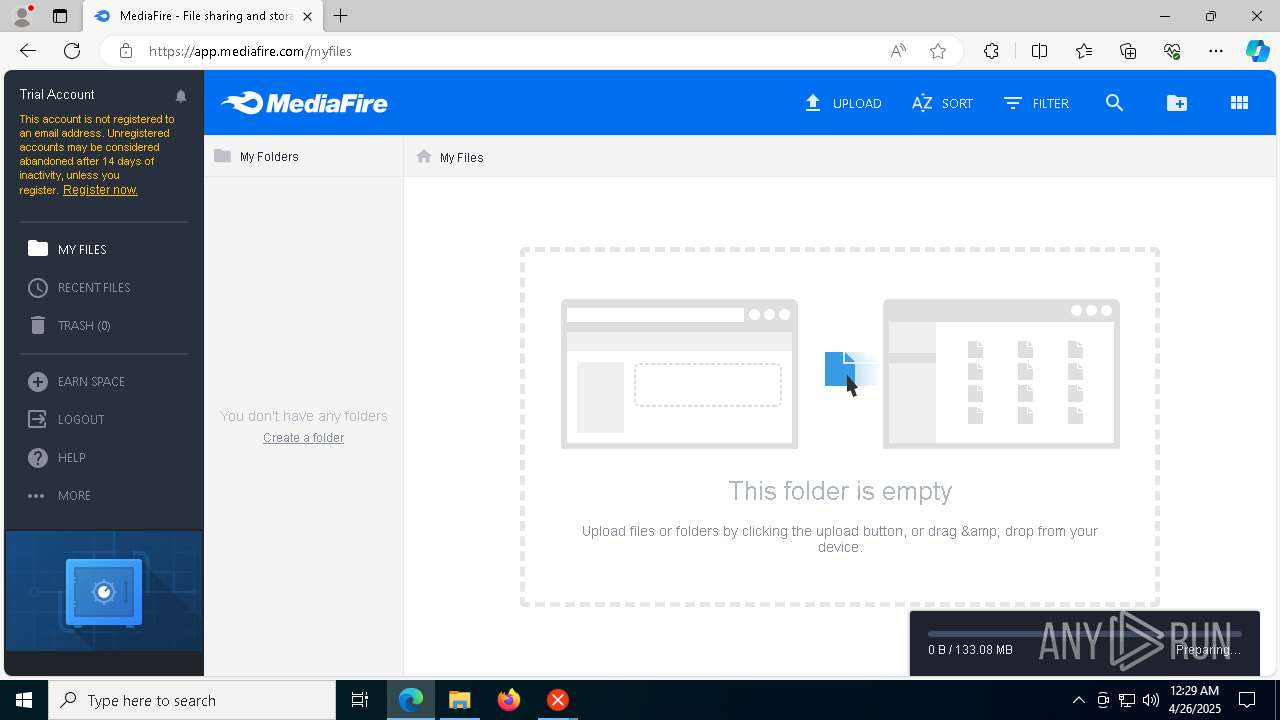Click the 'Create a folder' link
Image resolution: width=1280 pixels, height=720 pixels.
303,438
